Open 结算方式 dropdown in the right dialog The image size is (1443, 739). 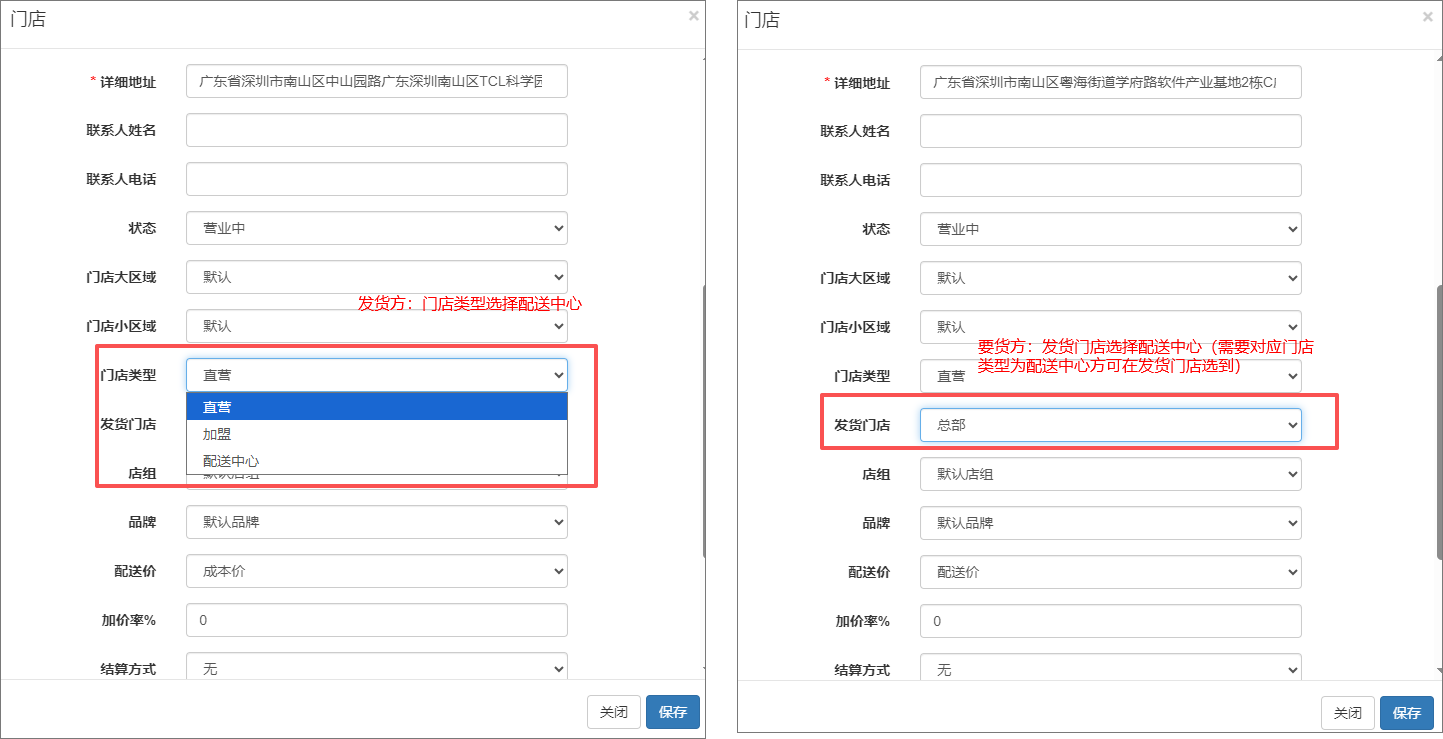point(1110,669)
